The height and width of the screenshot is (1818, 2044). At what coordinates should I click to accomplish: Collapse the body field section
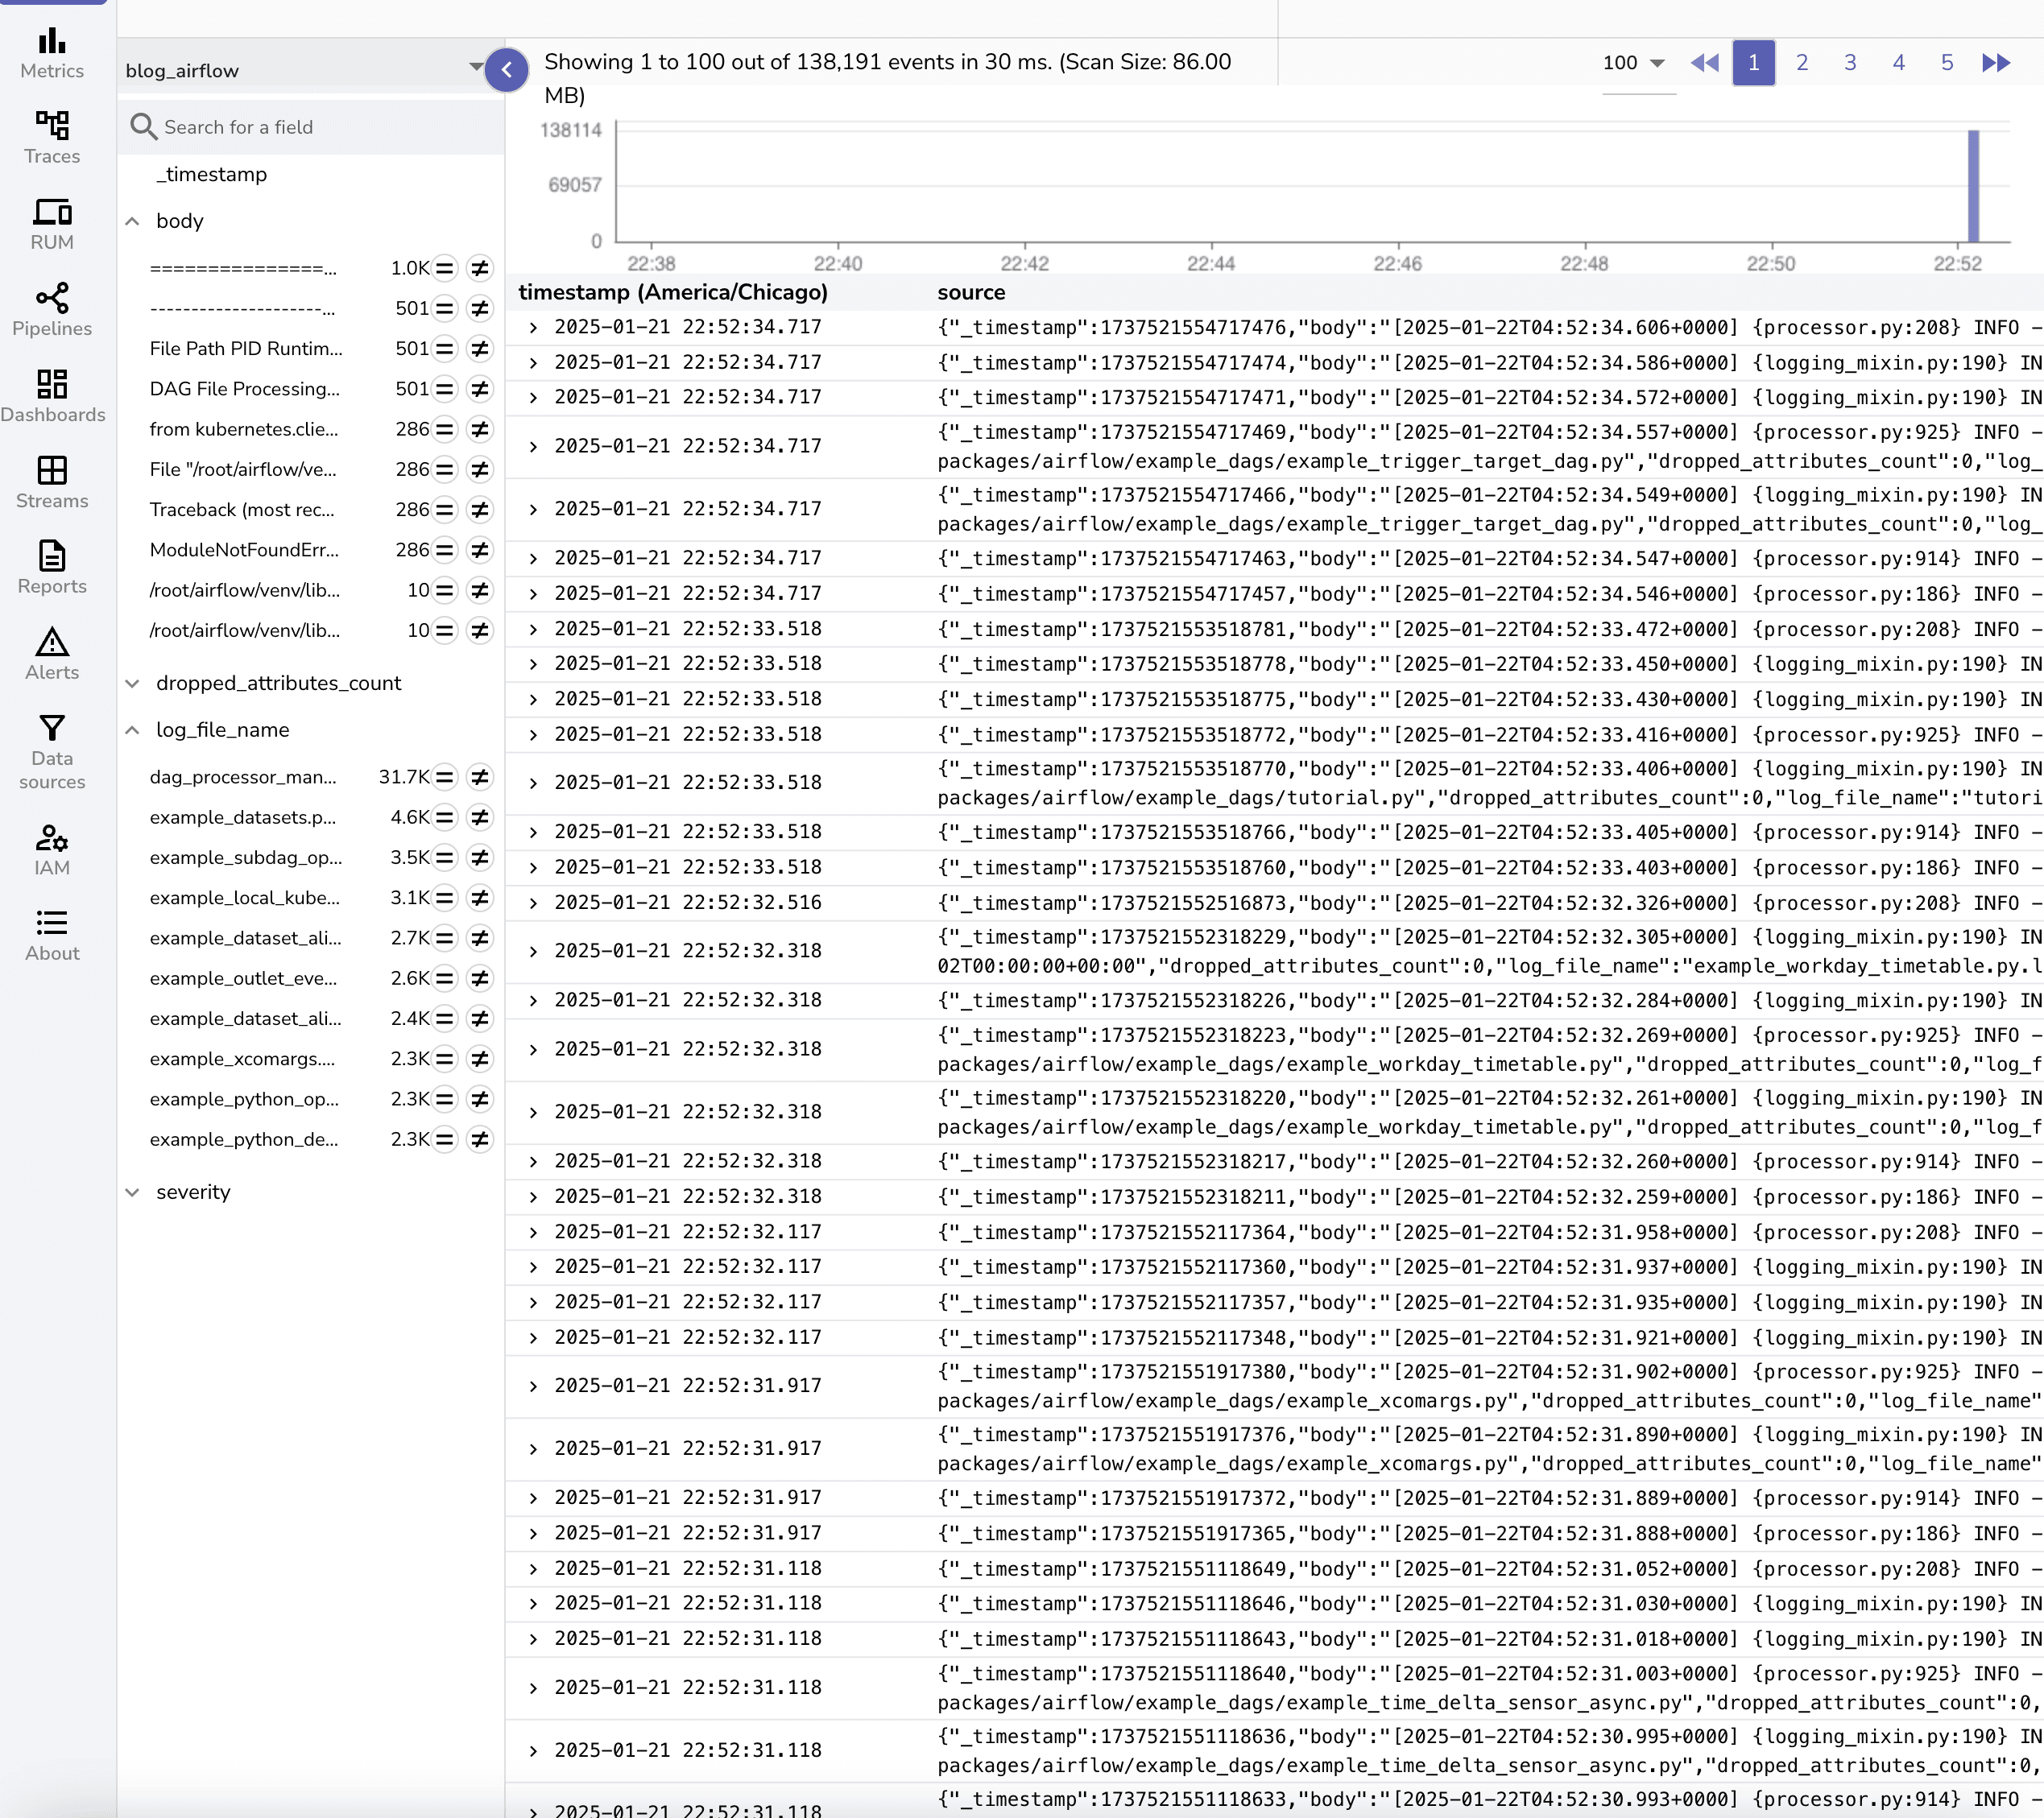(x=134, y=221)
